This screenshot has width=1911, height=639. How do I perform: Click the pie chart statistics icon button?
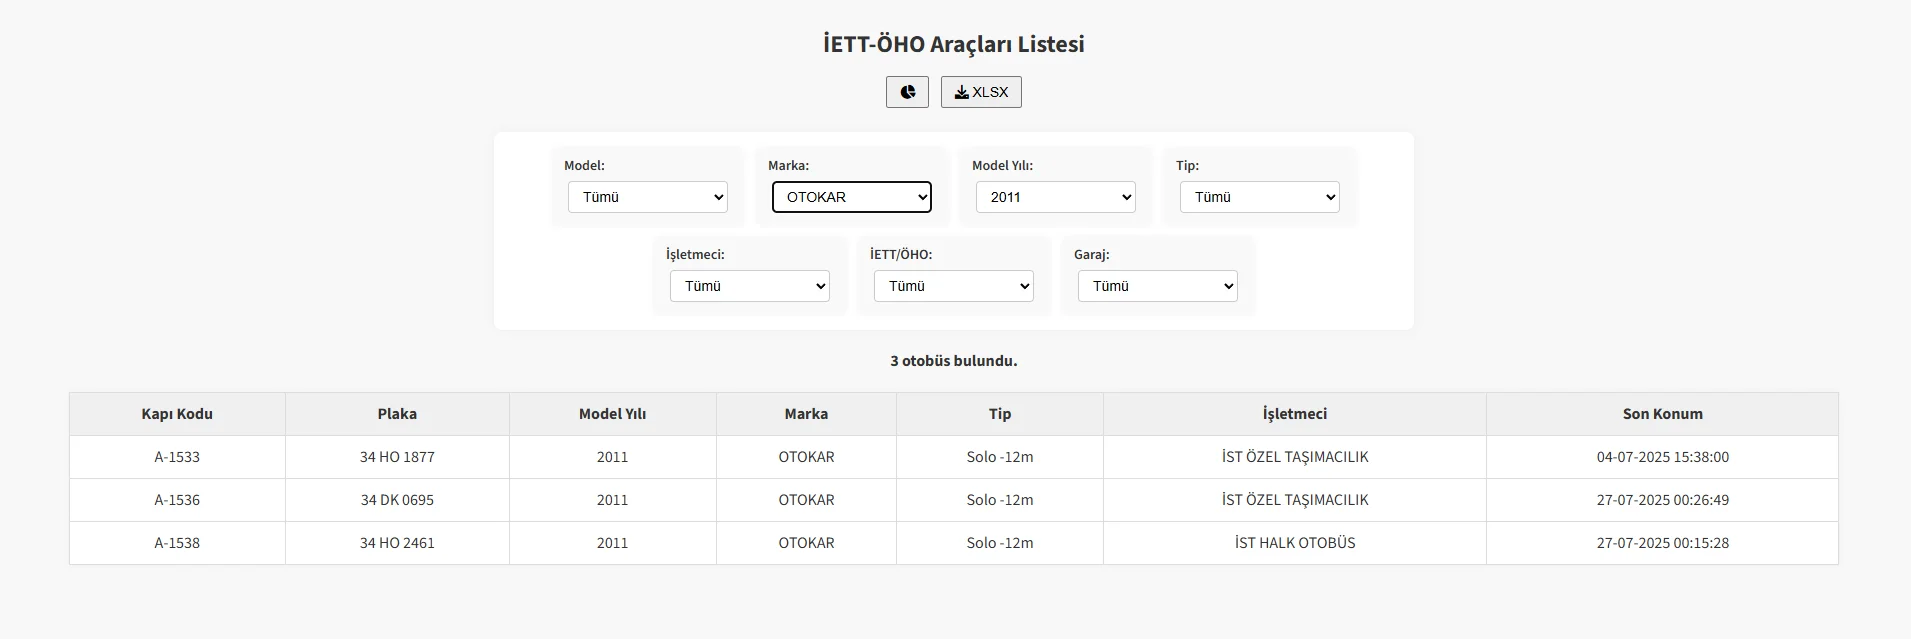(x=907, y=92)
